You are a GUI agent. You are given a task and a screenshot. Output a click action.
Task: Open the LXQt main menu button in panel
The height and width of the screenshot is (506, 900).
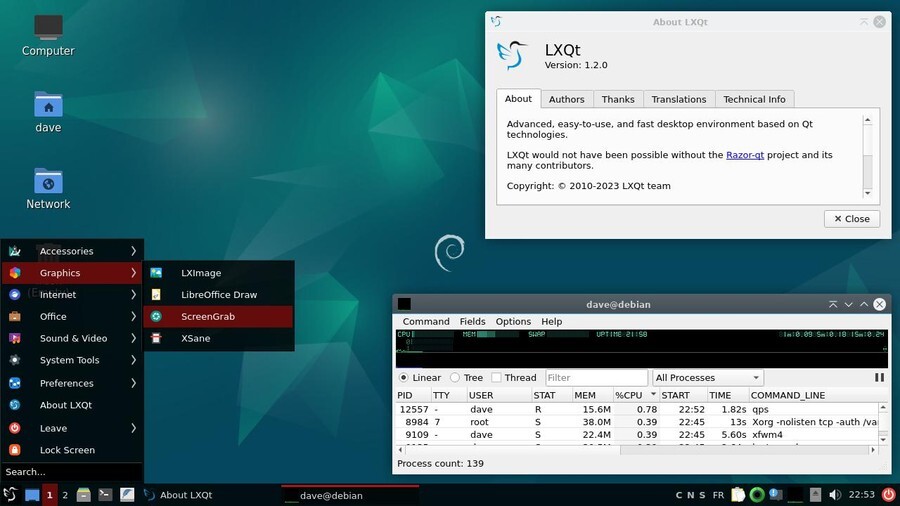(10, 495)
